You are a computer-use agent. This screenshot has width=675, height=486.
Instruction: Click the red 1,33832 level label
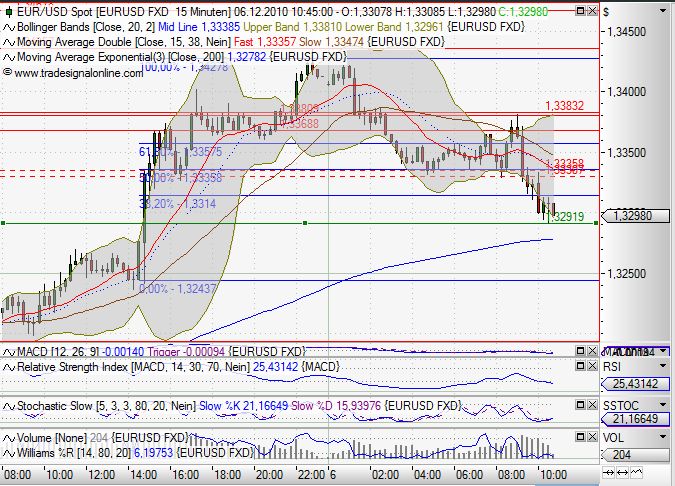tap(564, 106)
